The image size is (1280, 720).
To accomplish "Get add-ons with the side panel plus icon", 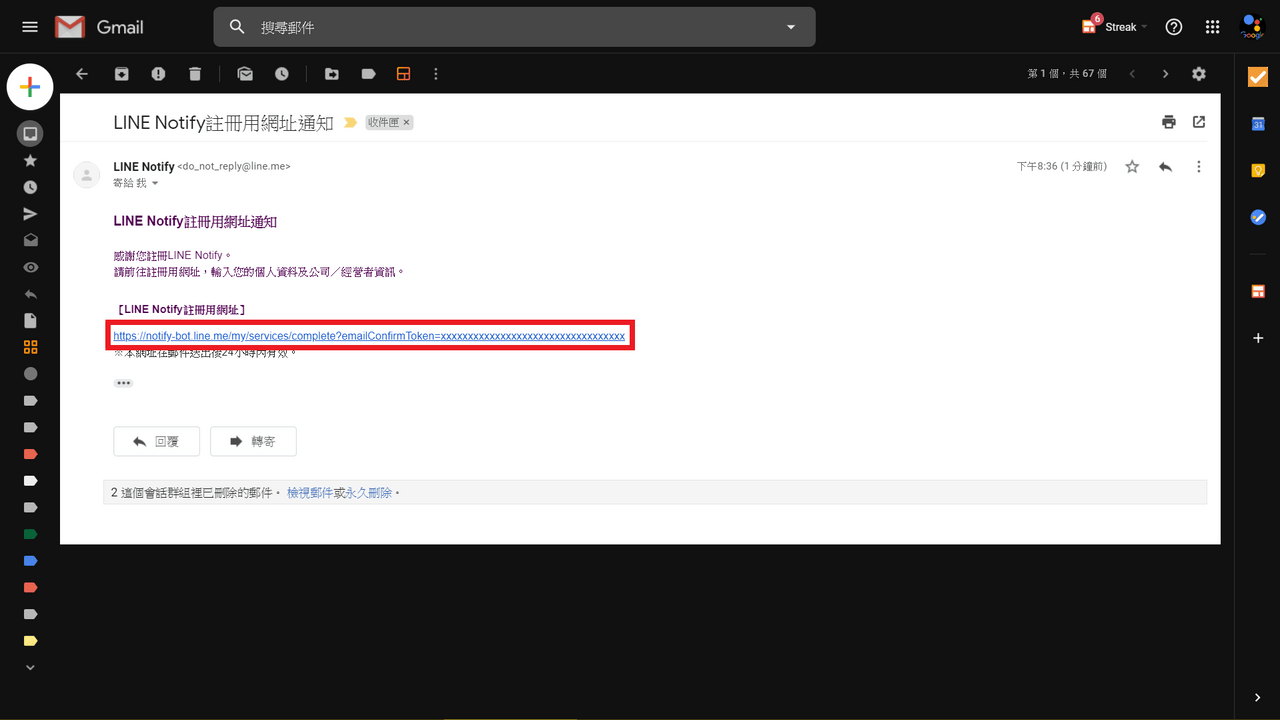I will (x=1258, y=338).
